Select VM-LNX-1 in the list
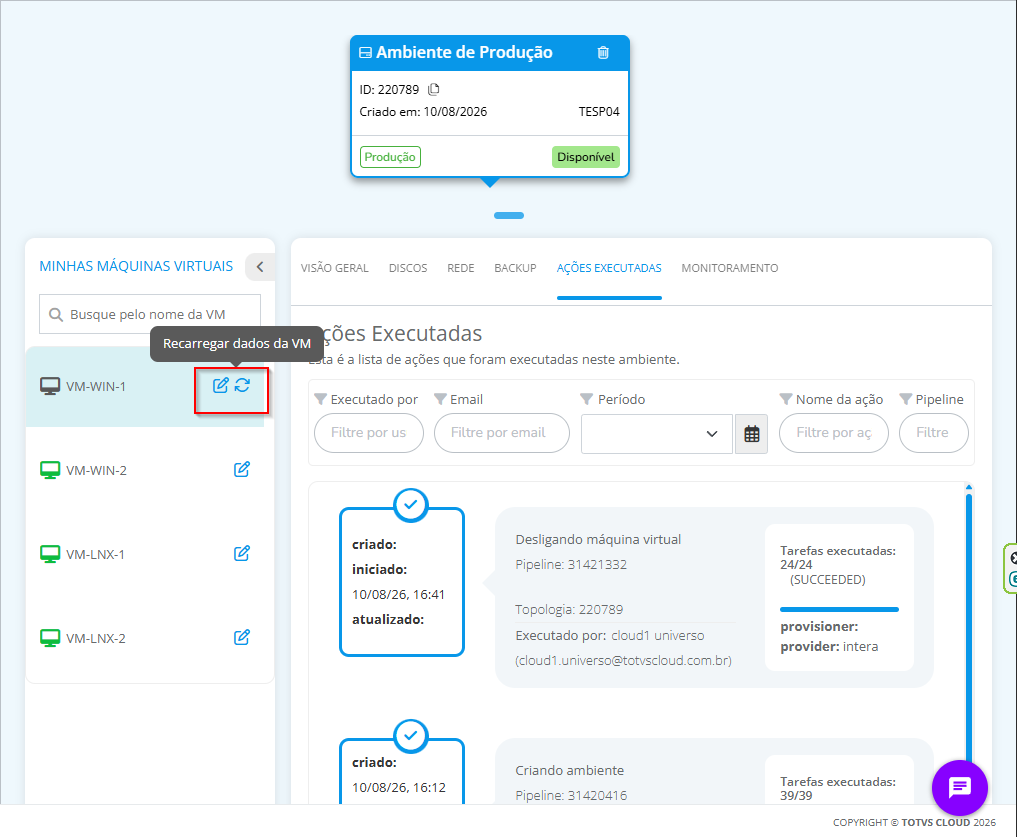 coord(145,554)
